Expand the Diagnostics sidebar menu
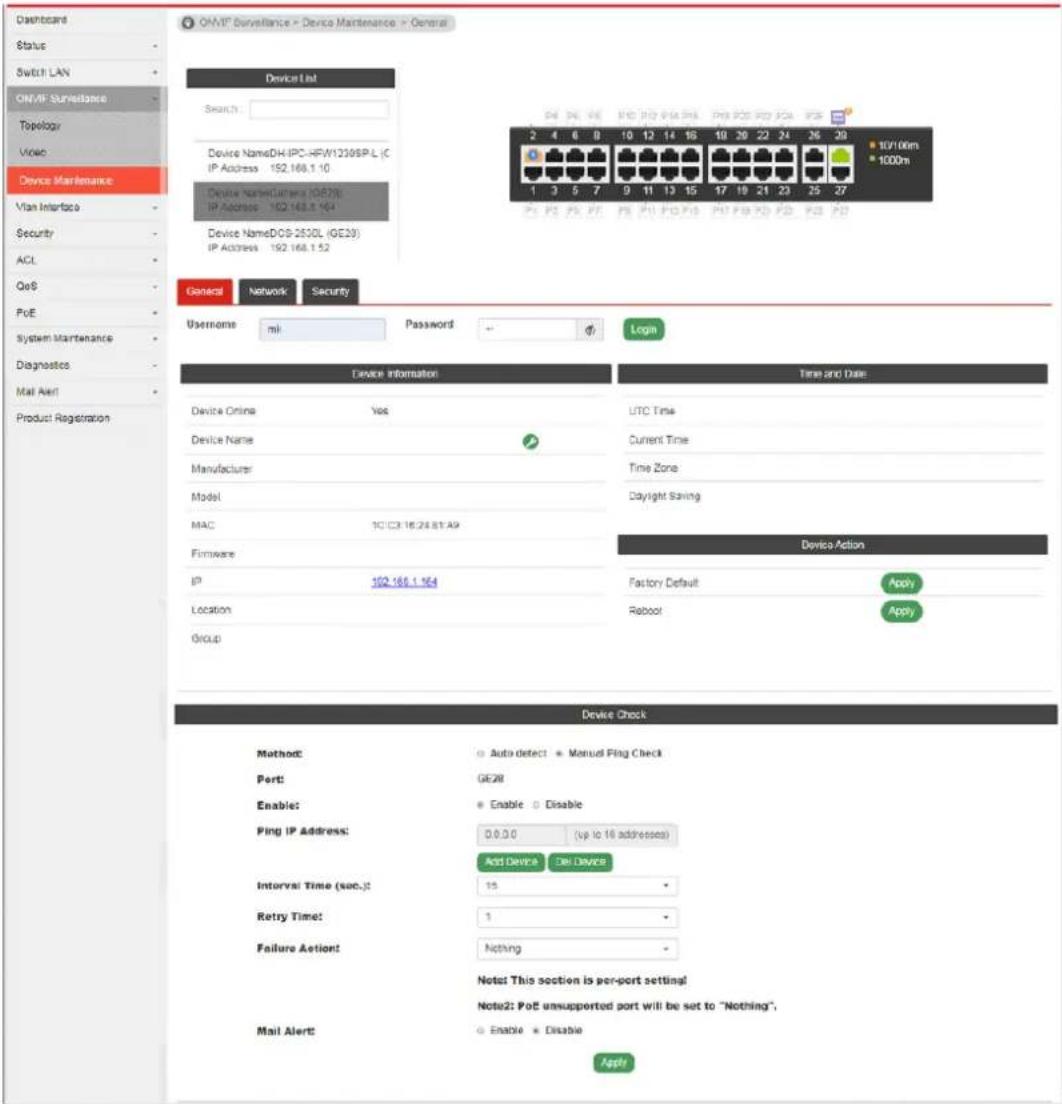Image resolution: width=1062 pixels, height=1104 pixels. (x=86, y=365)
